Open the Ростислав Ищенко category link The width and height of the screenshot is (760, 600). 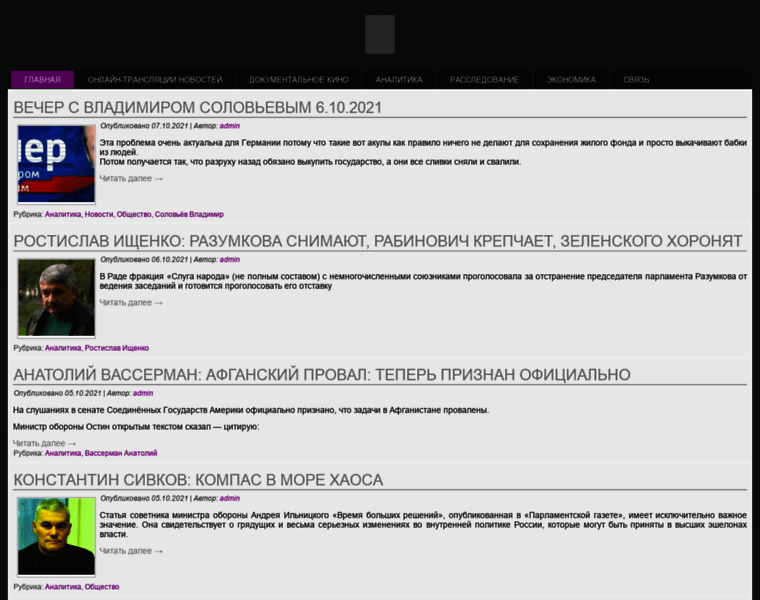click(x=117, y=348)
